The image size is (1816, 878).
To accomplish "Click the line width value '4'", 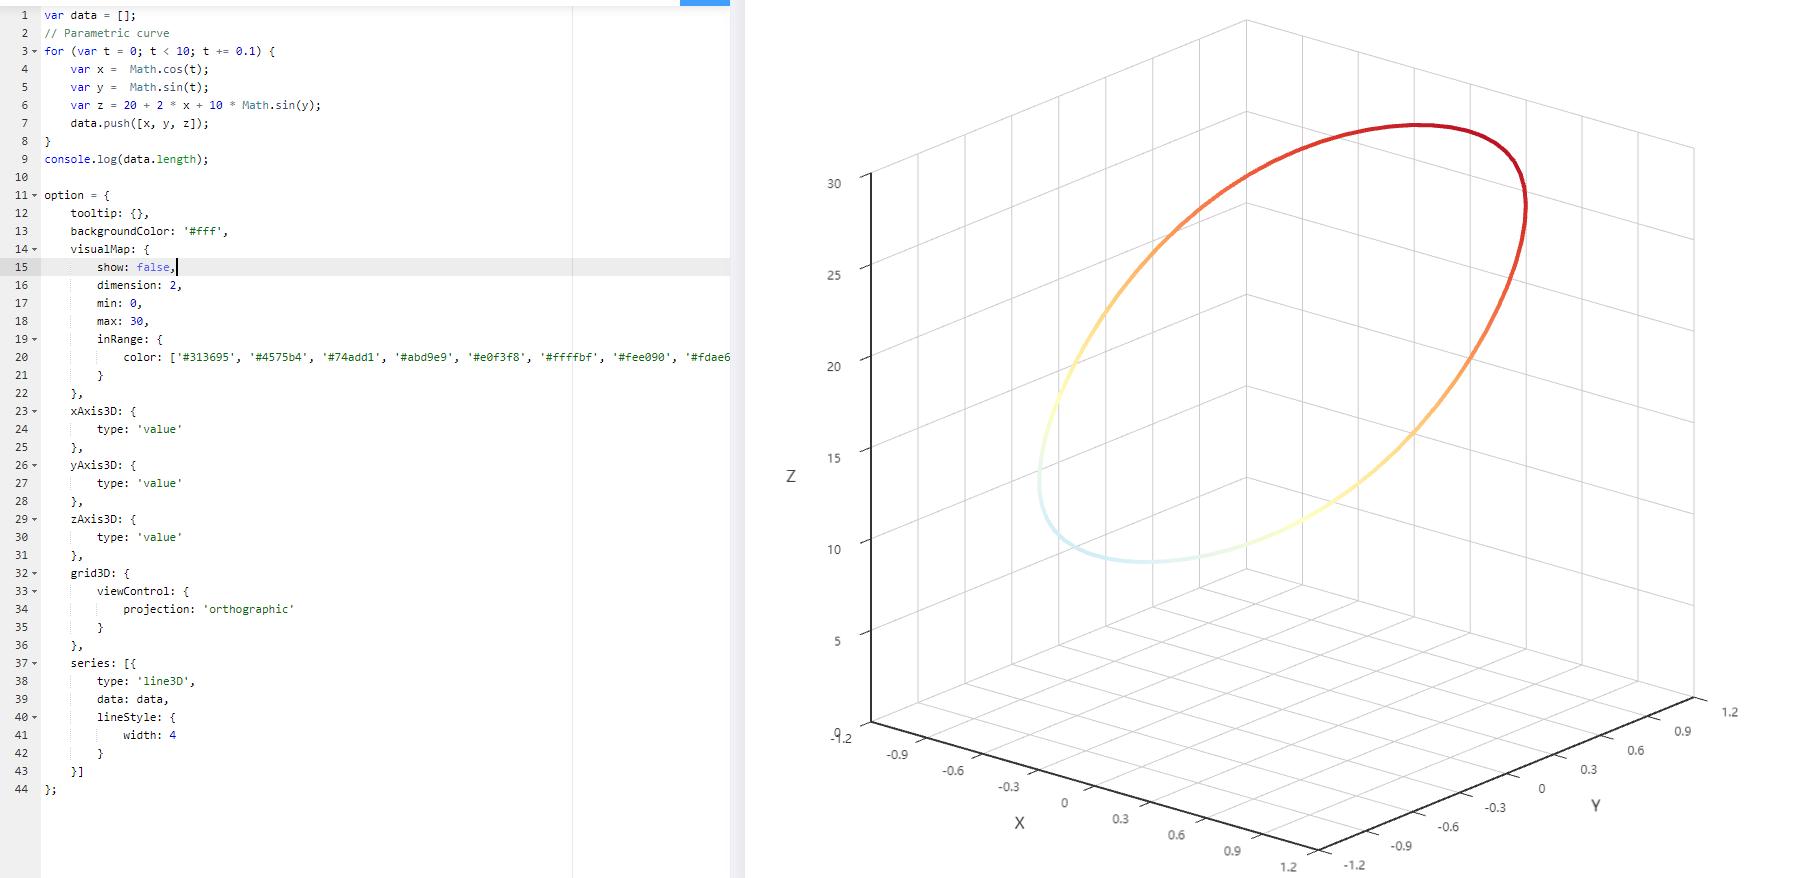I will 172,735.
